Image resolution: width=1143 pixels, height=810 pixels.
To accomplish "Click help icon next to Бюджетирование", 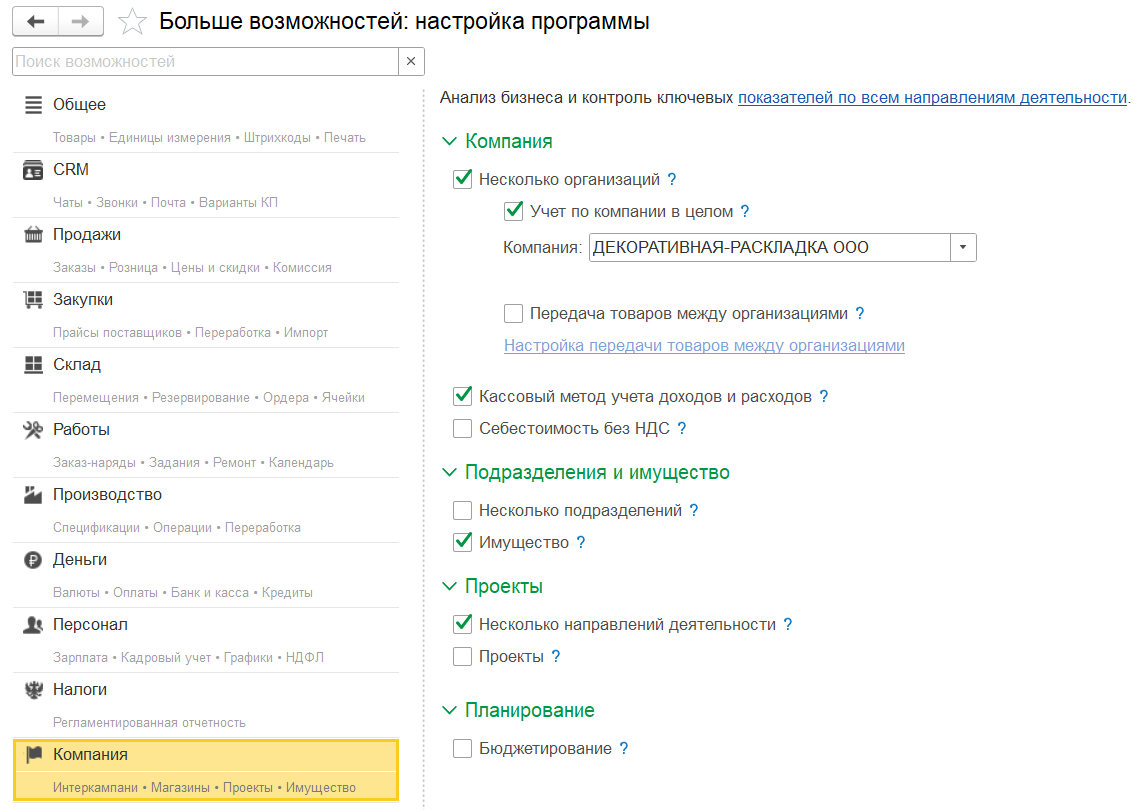I will (x=624, y=749).
